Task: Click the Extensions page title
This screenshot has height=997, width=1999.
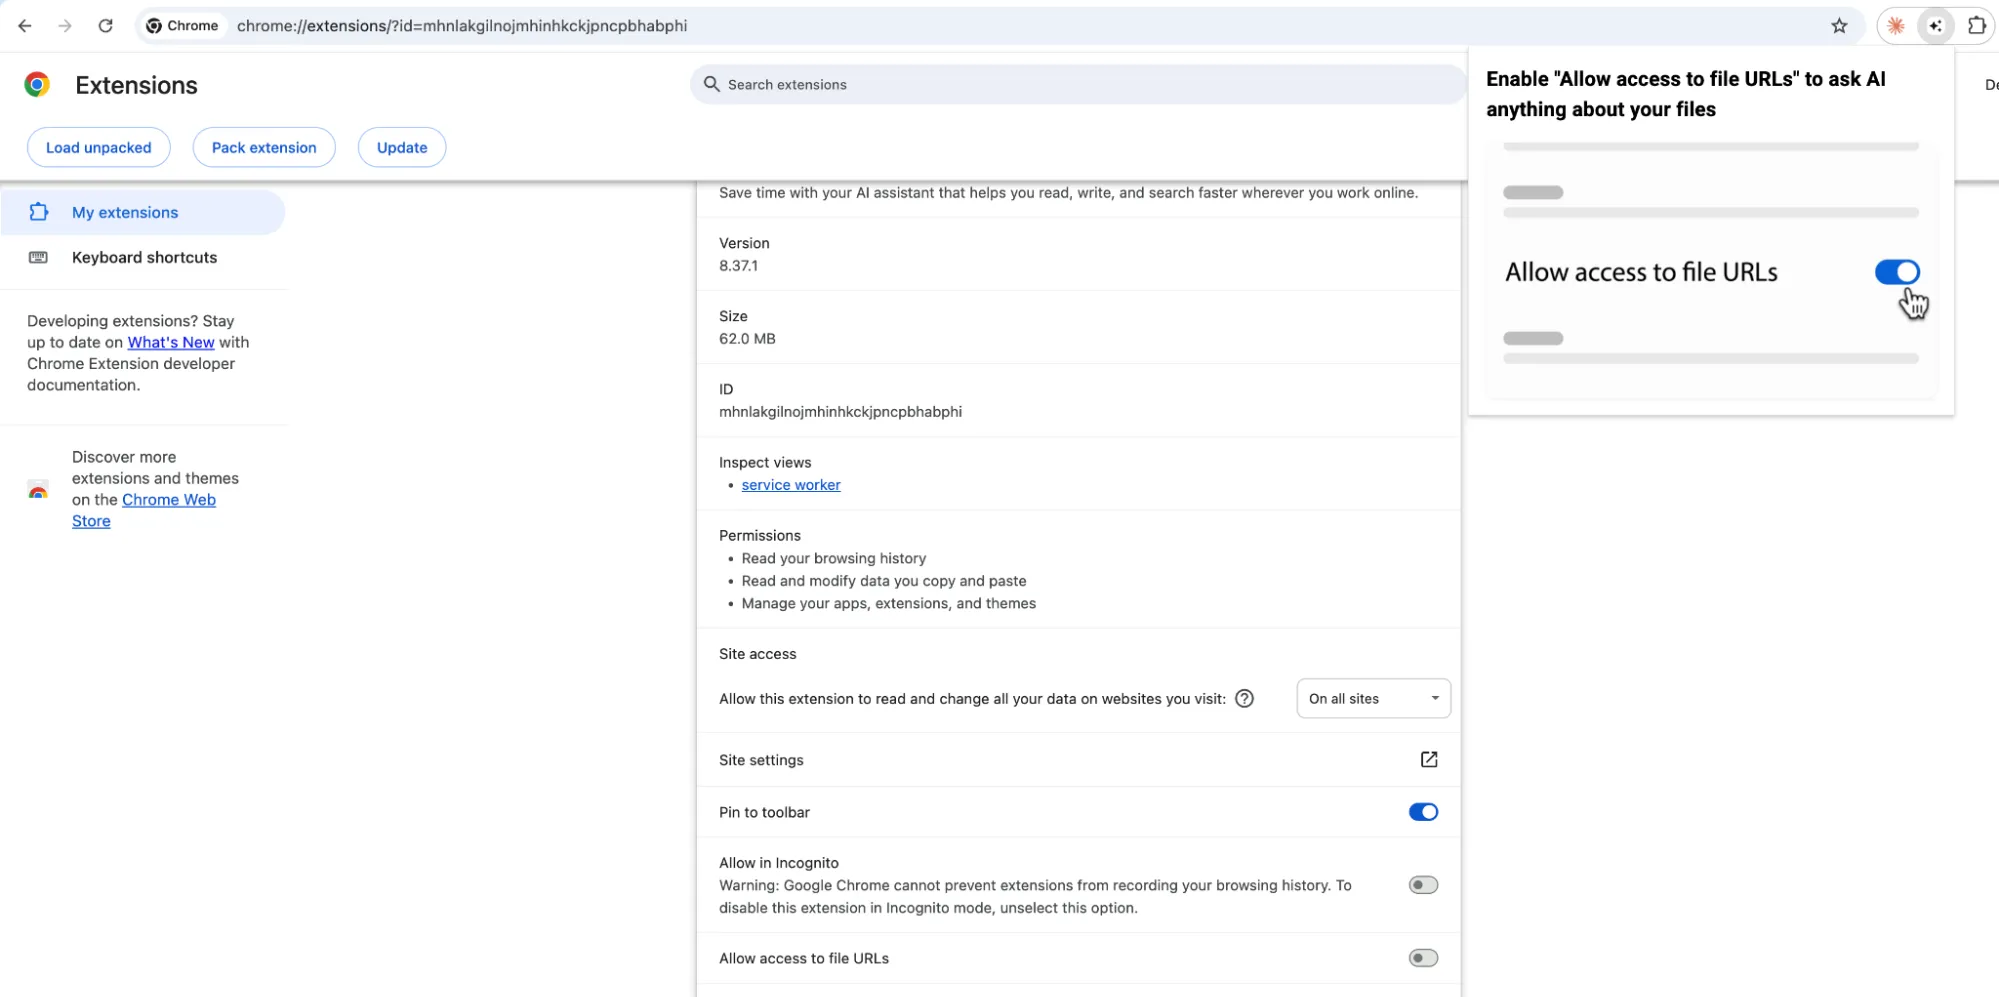Action: coord(137,85)
